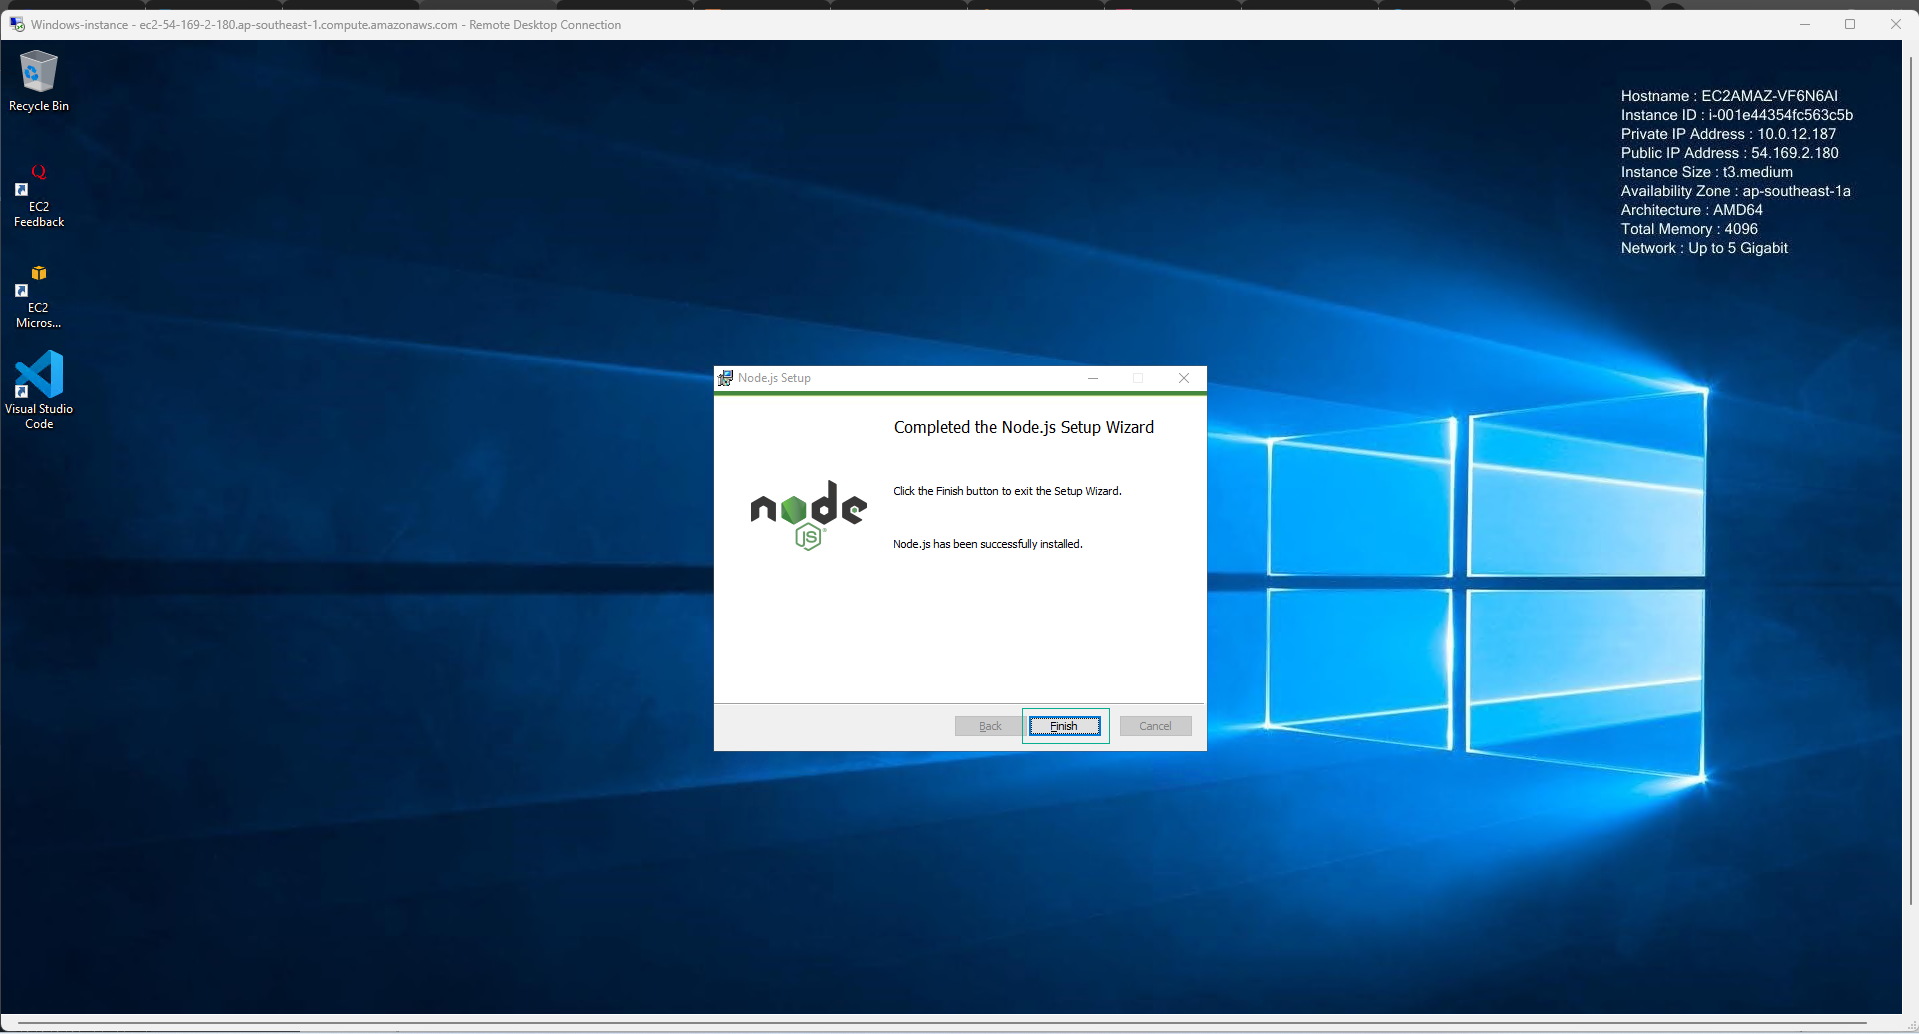Viewport: 1919px width, 1034px height.
Task: Click the Remote Desktop Connection title icon
Action: tap(17, 24)
